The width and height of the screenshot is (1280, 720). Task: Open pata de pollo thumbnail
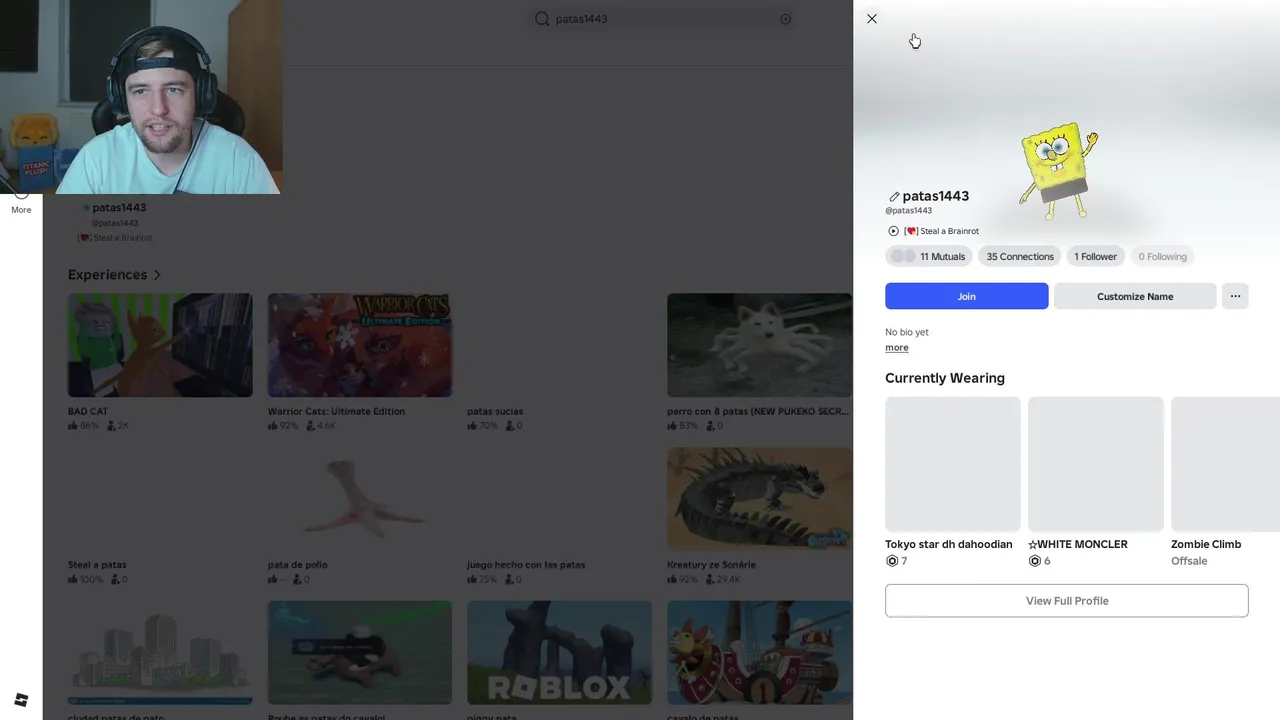[x=360, y=499]
